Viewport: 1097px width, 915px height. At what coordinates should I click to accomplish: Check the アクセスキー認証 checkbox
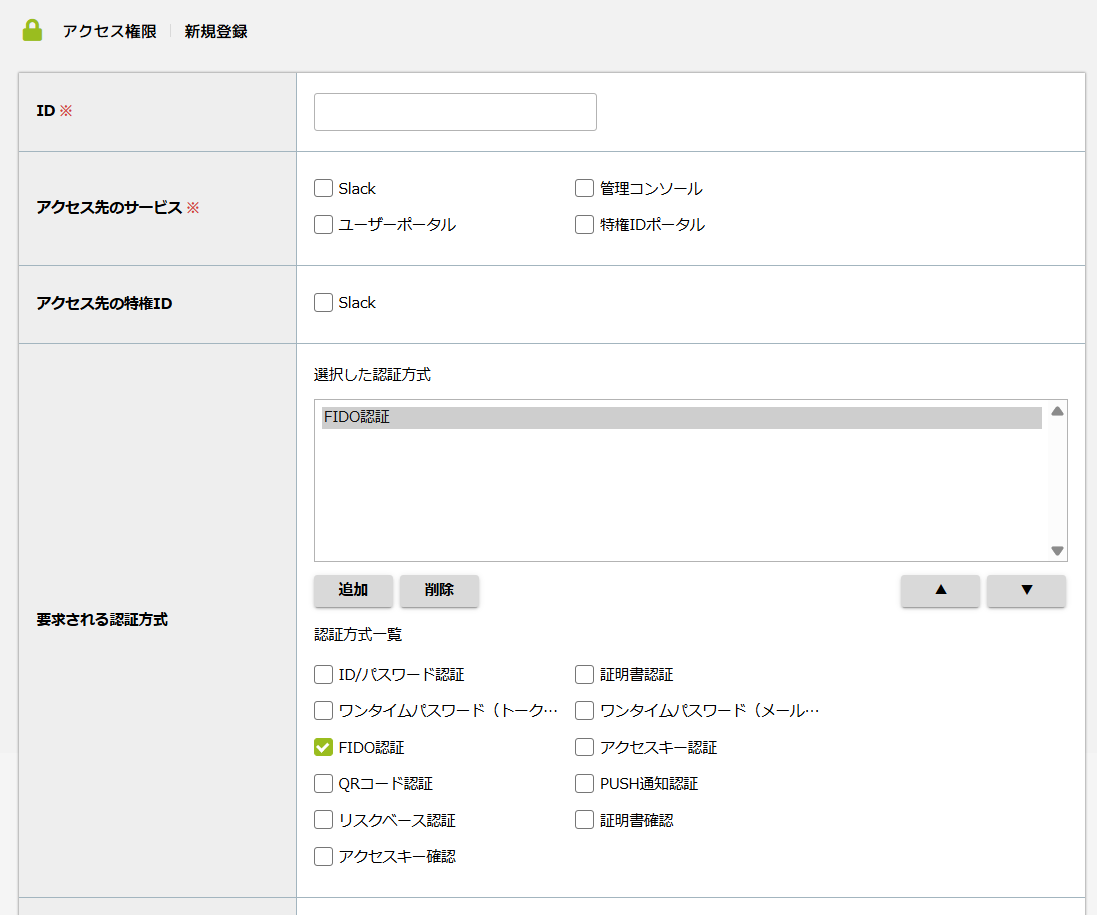click(584, 747)
